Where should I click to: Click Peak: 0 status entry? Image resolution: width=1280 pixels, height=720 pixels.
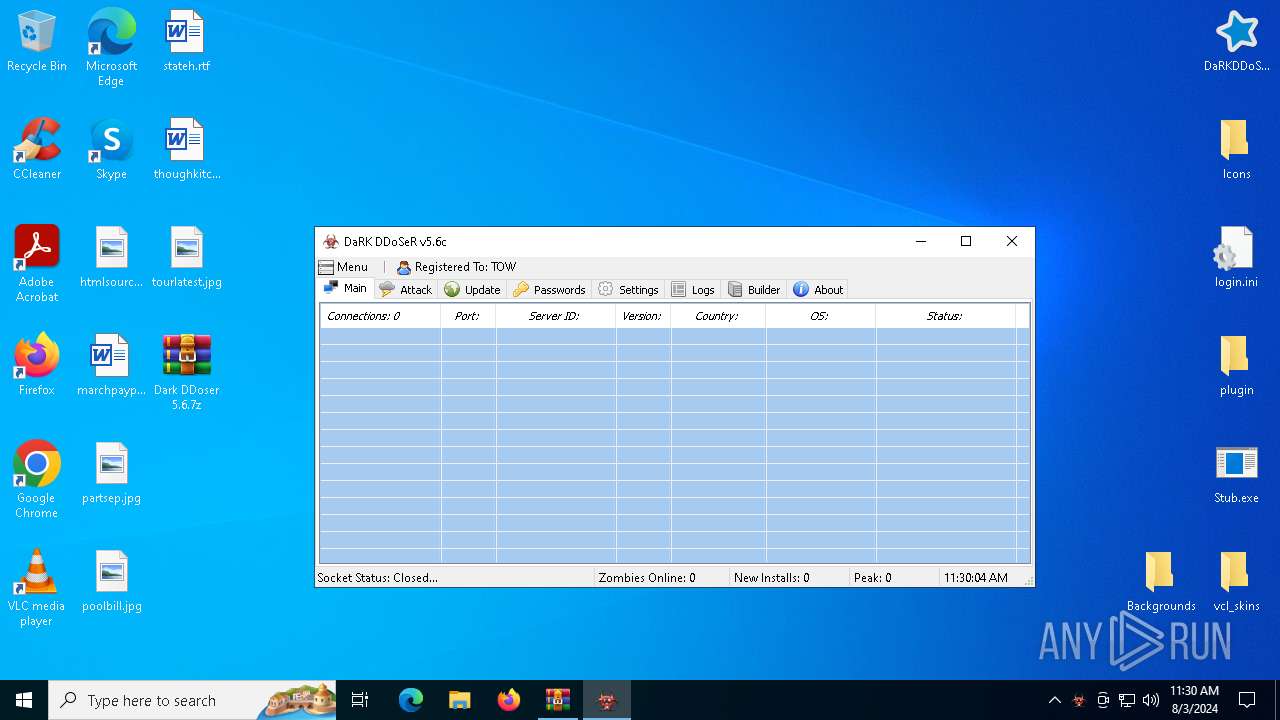tap(873, 577)
